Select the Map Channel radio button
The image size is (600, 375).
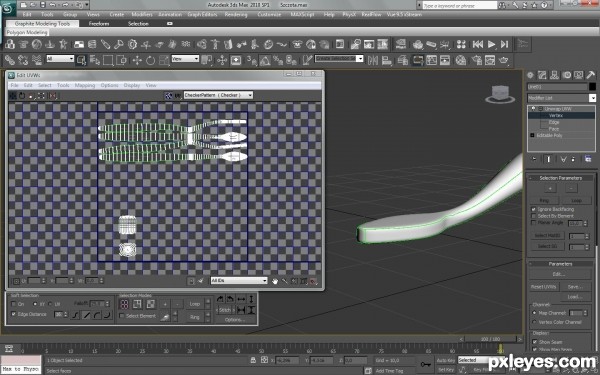pyautogui.click(x=535, y=313)
